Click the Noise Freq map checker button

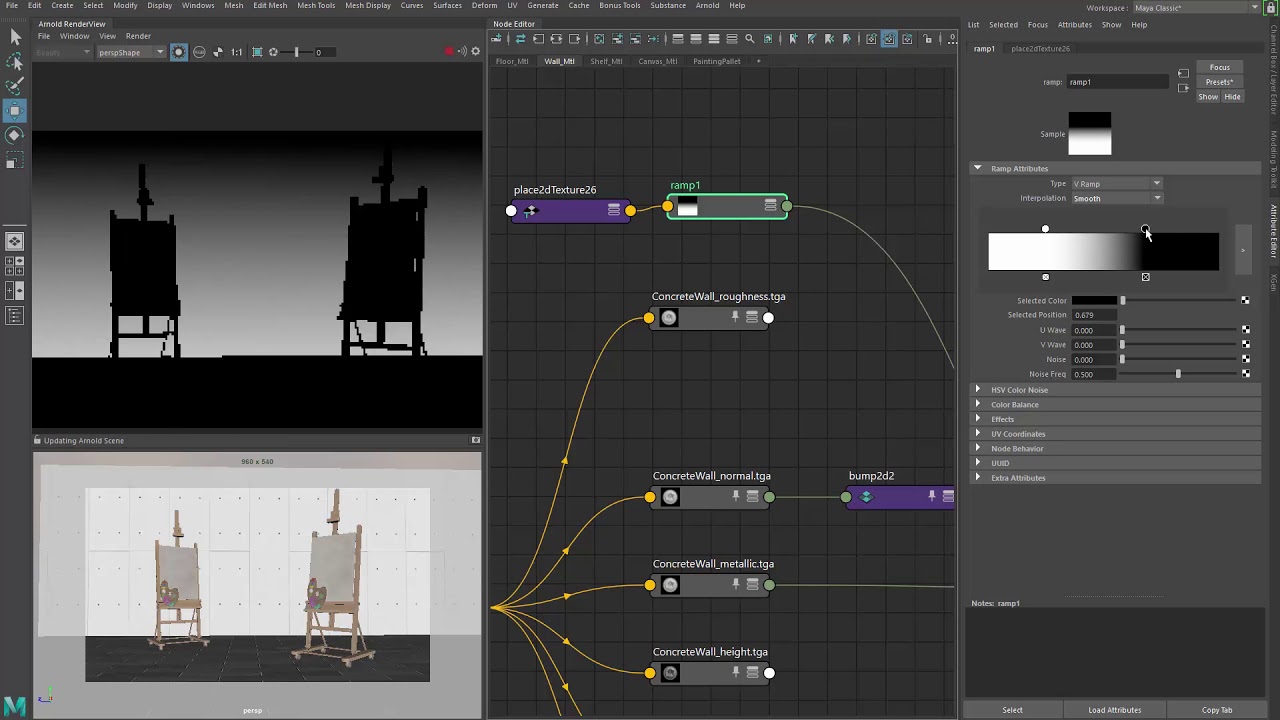tap(1245, 374)
